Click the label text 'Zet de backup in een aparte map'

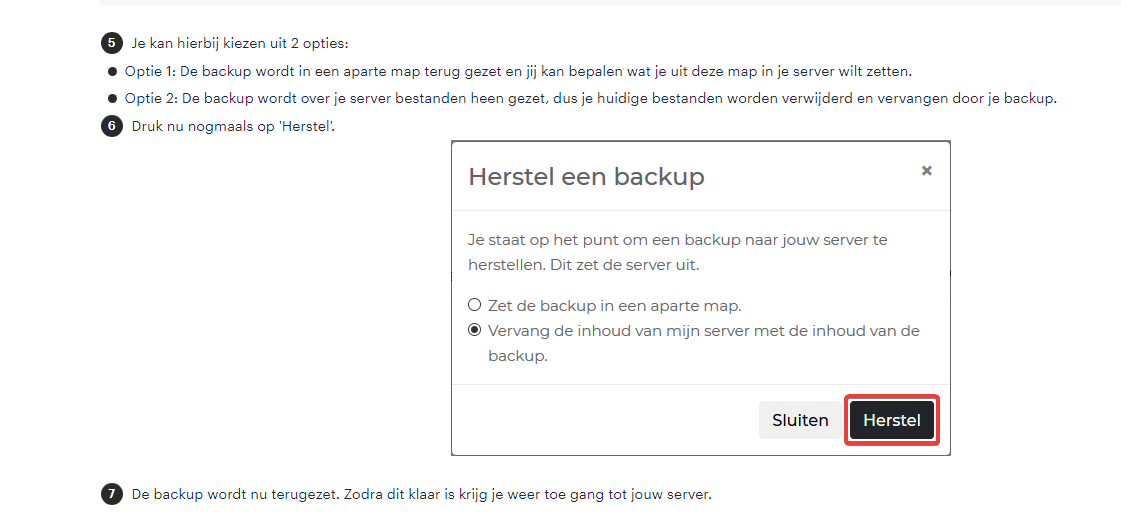click(614, 305)
